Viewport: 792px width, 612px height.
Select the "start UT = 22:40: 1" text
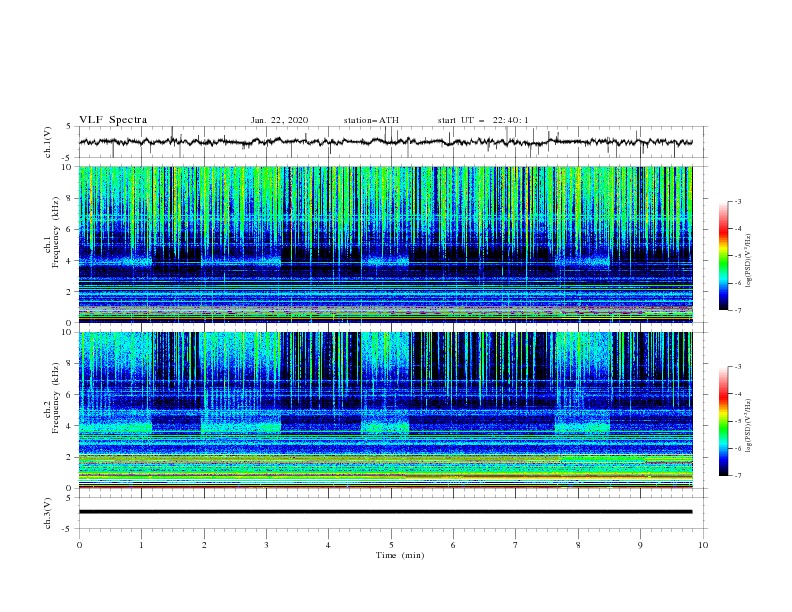tap(483, 120)
